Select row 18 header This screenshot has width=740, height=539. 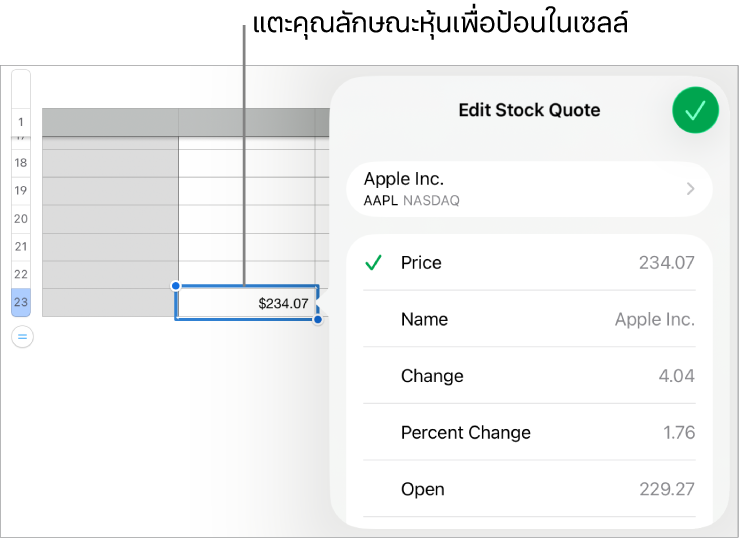coord(21,163)
